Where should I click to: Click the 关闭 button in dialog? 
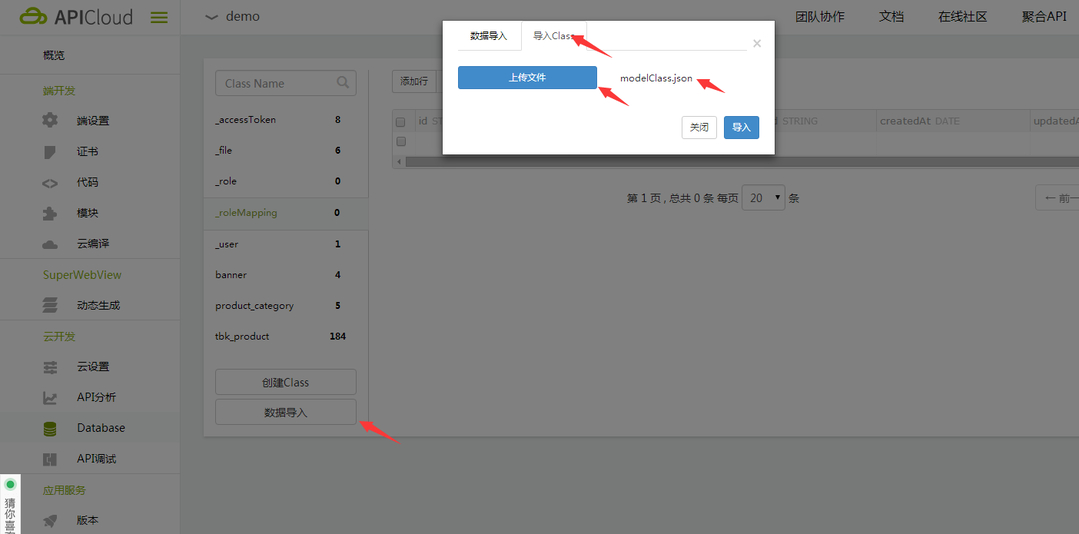[699, 127]
